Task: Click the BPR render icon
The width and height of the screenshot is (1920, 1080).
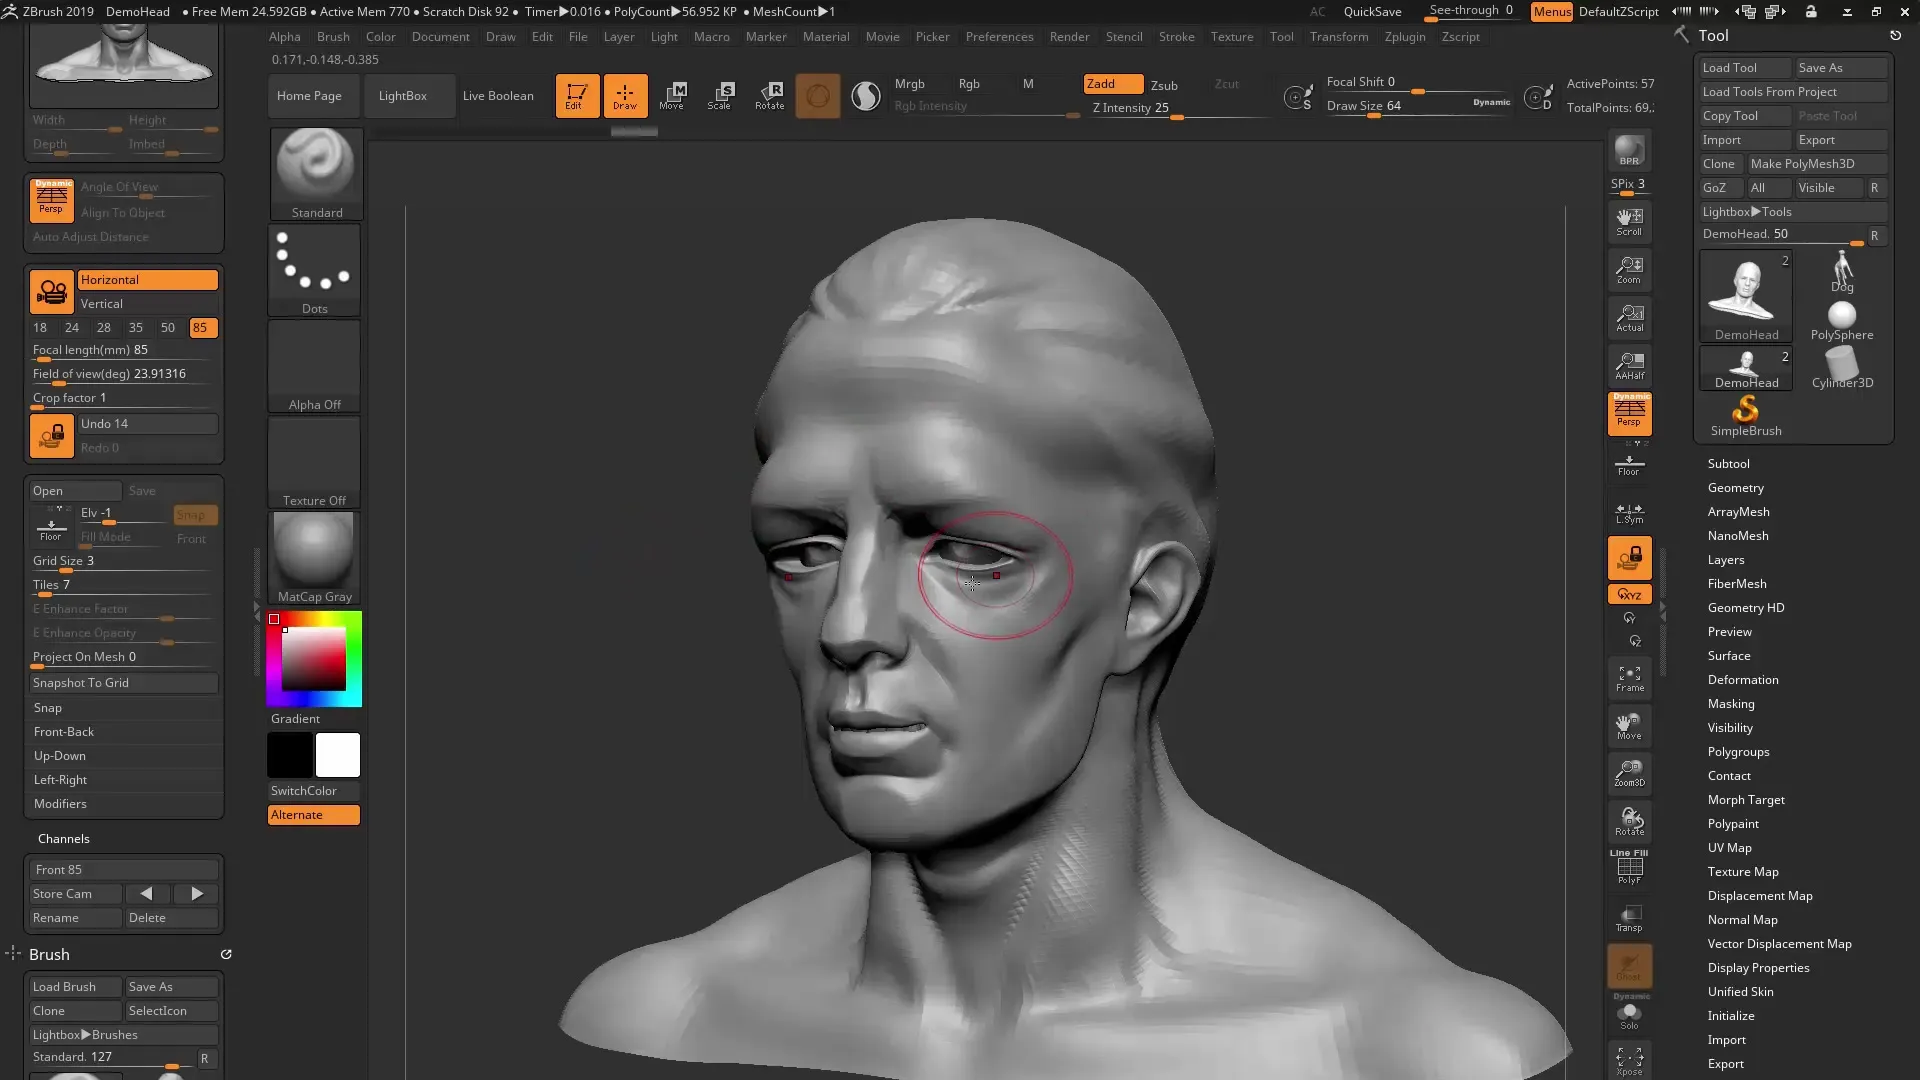Action: coord(1629,151)
